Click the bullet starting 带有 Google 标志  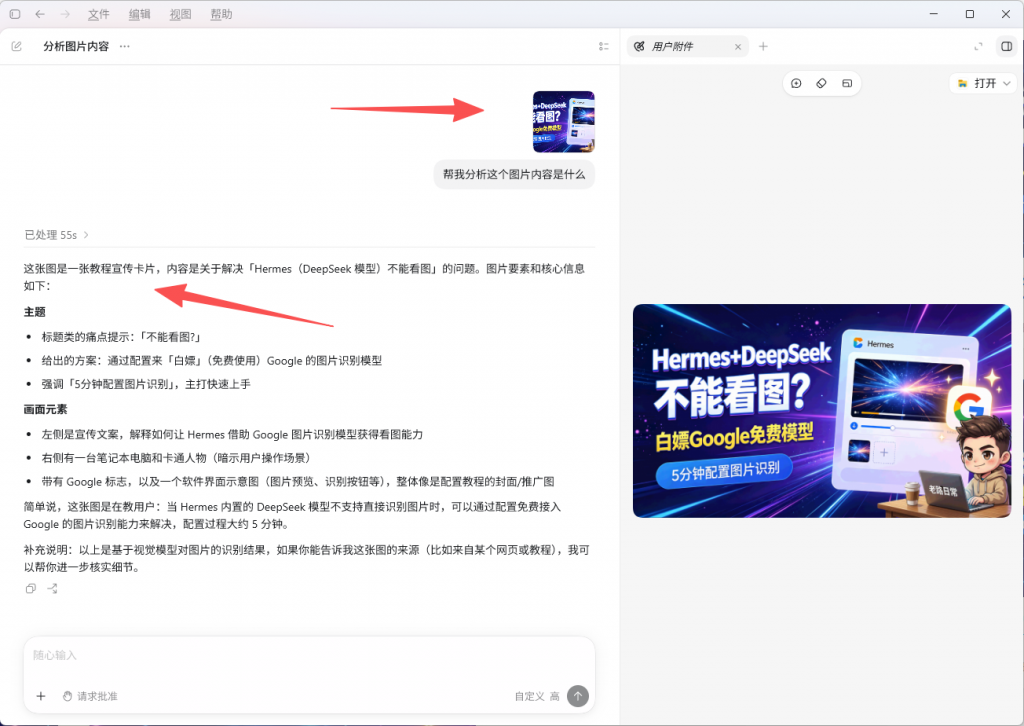coord(298,482)
